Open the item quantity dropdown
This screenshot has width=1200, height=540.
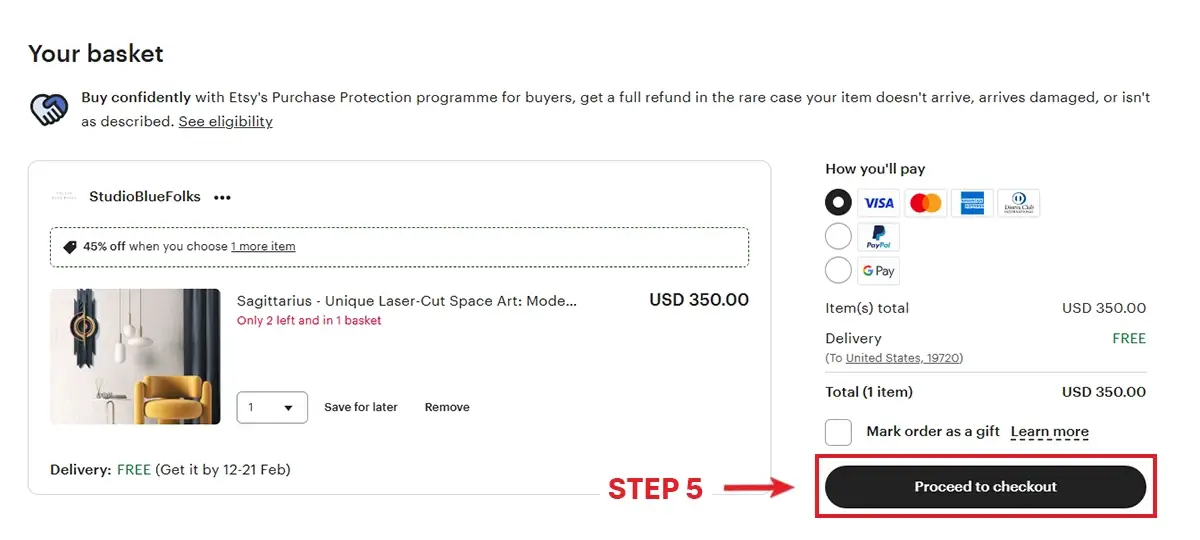point(272,408)
